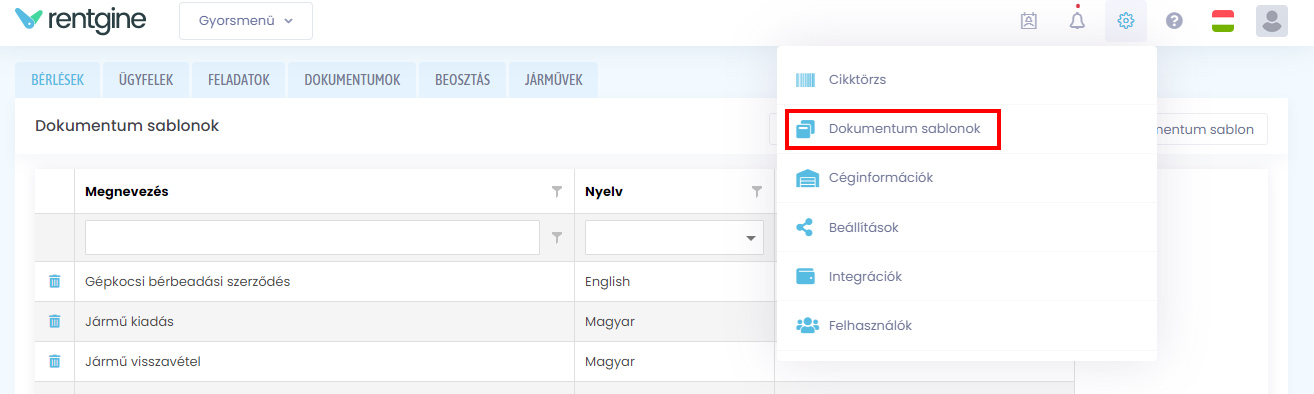Click the Integrációk wallet icon
This screenshot has width=1314, height=394.
[806, 276]
